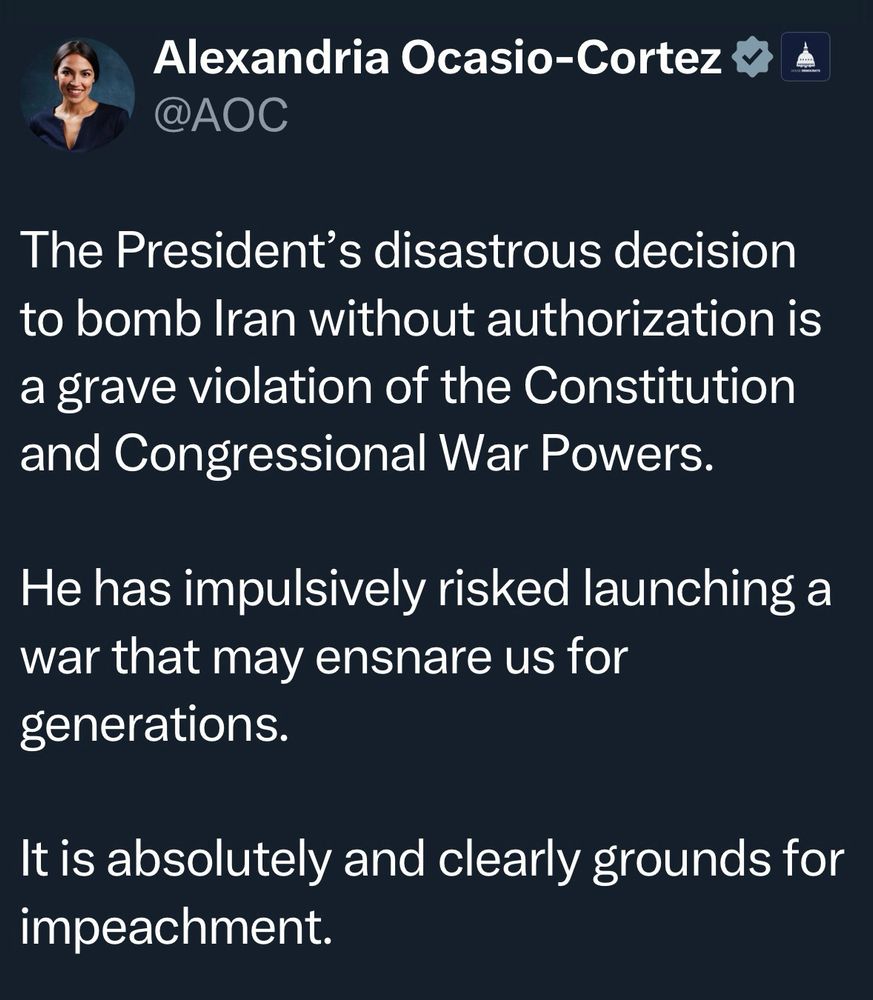873x1000 pixels.
Task: Click the blue verified checkmark badge
Action: pos(752,57)
